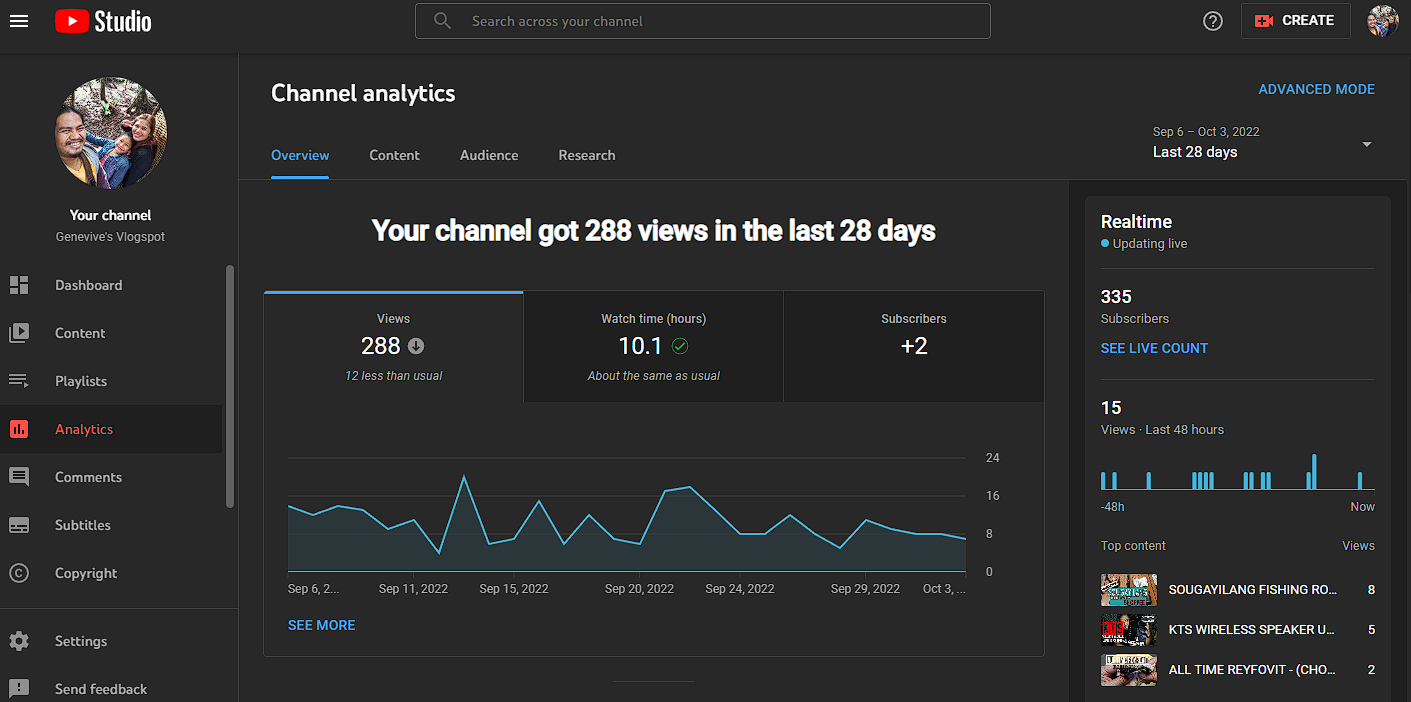Click the Updating live status text
Screen dimensions: 1411x702
point(1150,244)
